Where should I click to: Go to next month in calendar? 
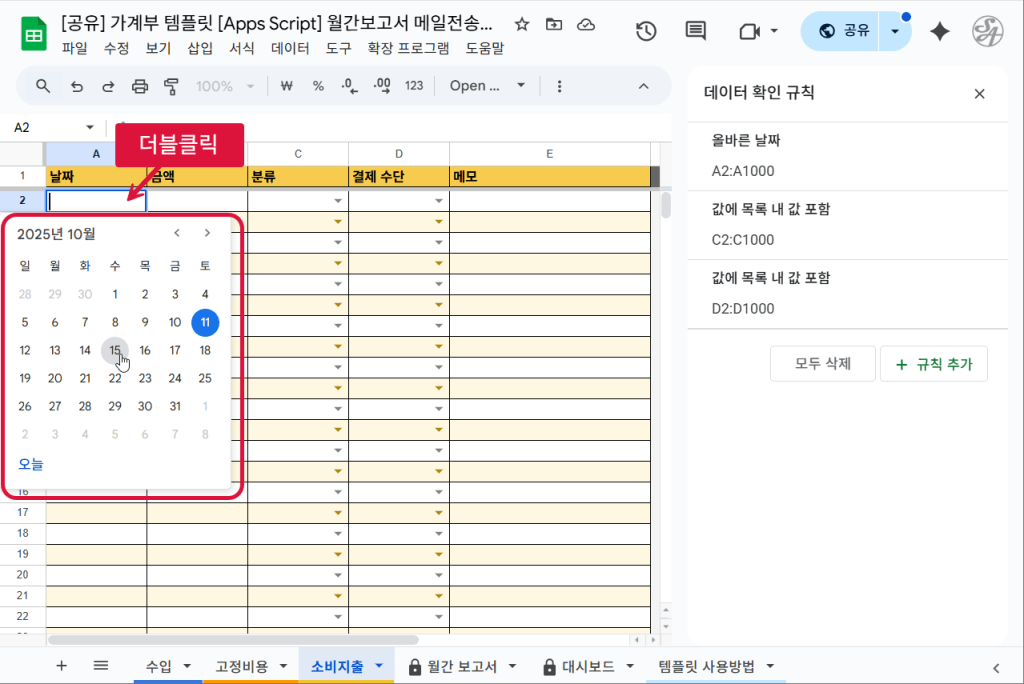coord(207,233)
